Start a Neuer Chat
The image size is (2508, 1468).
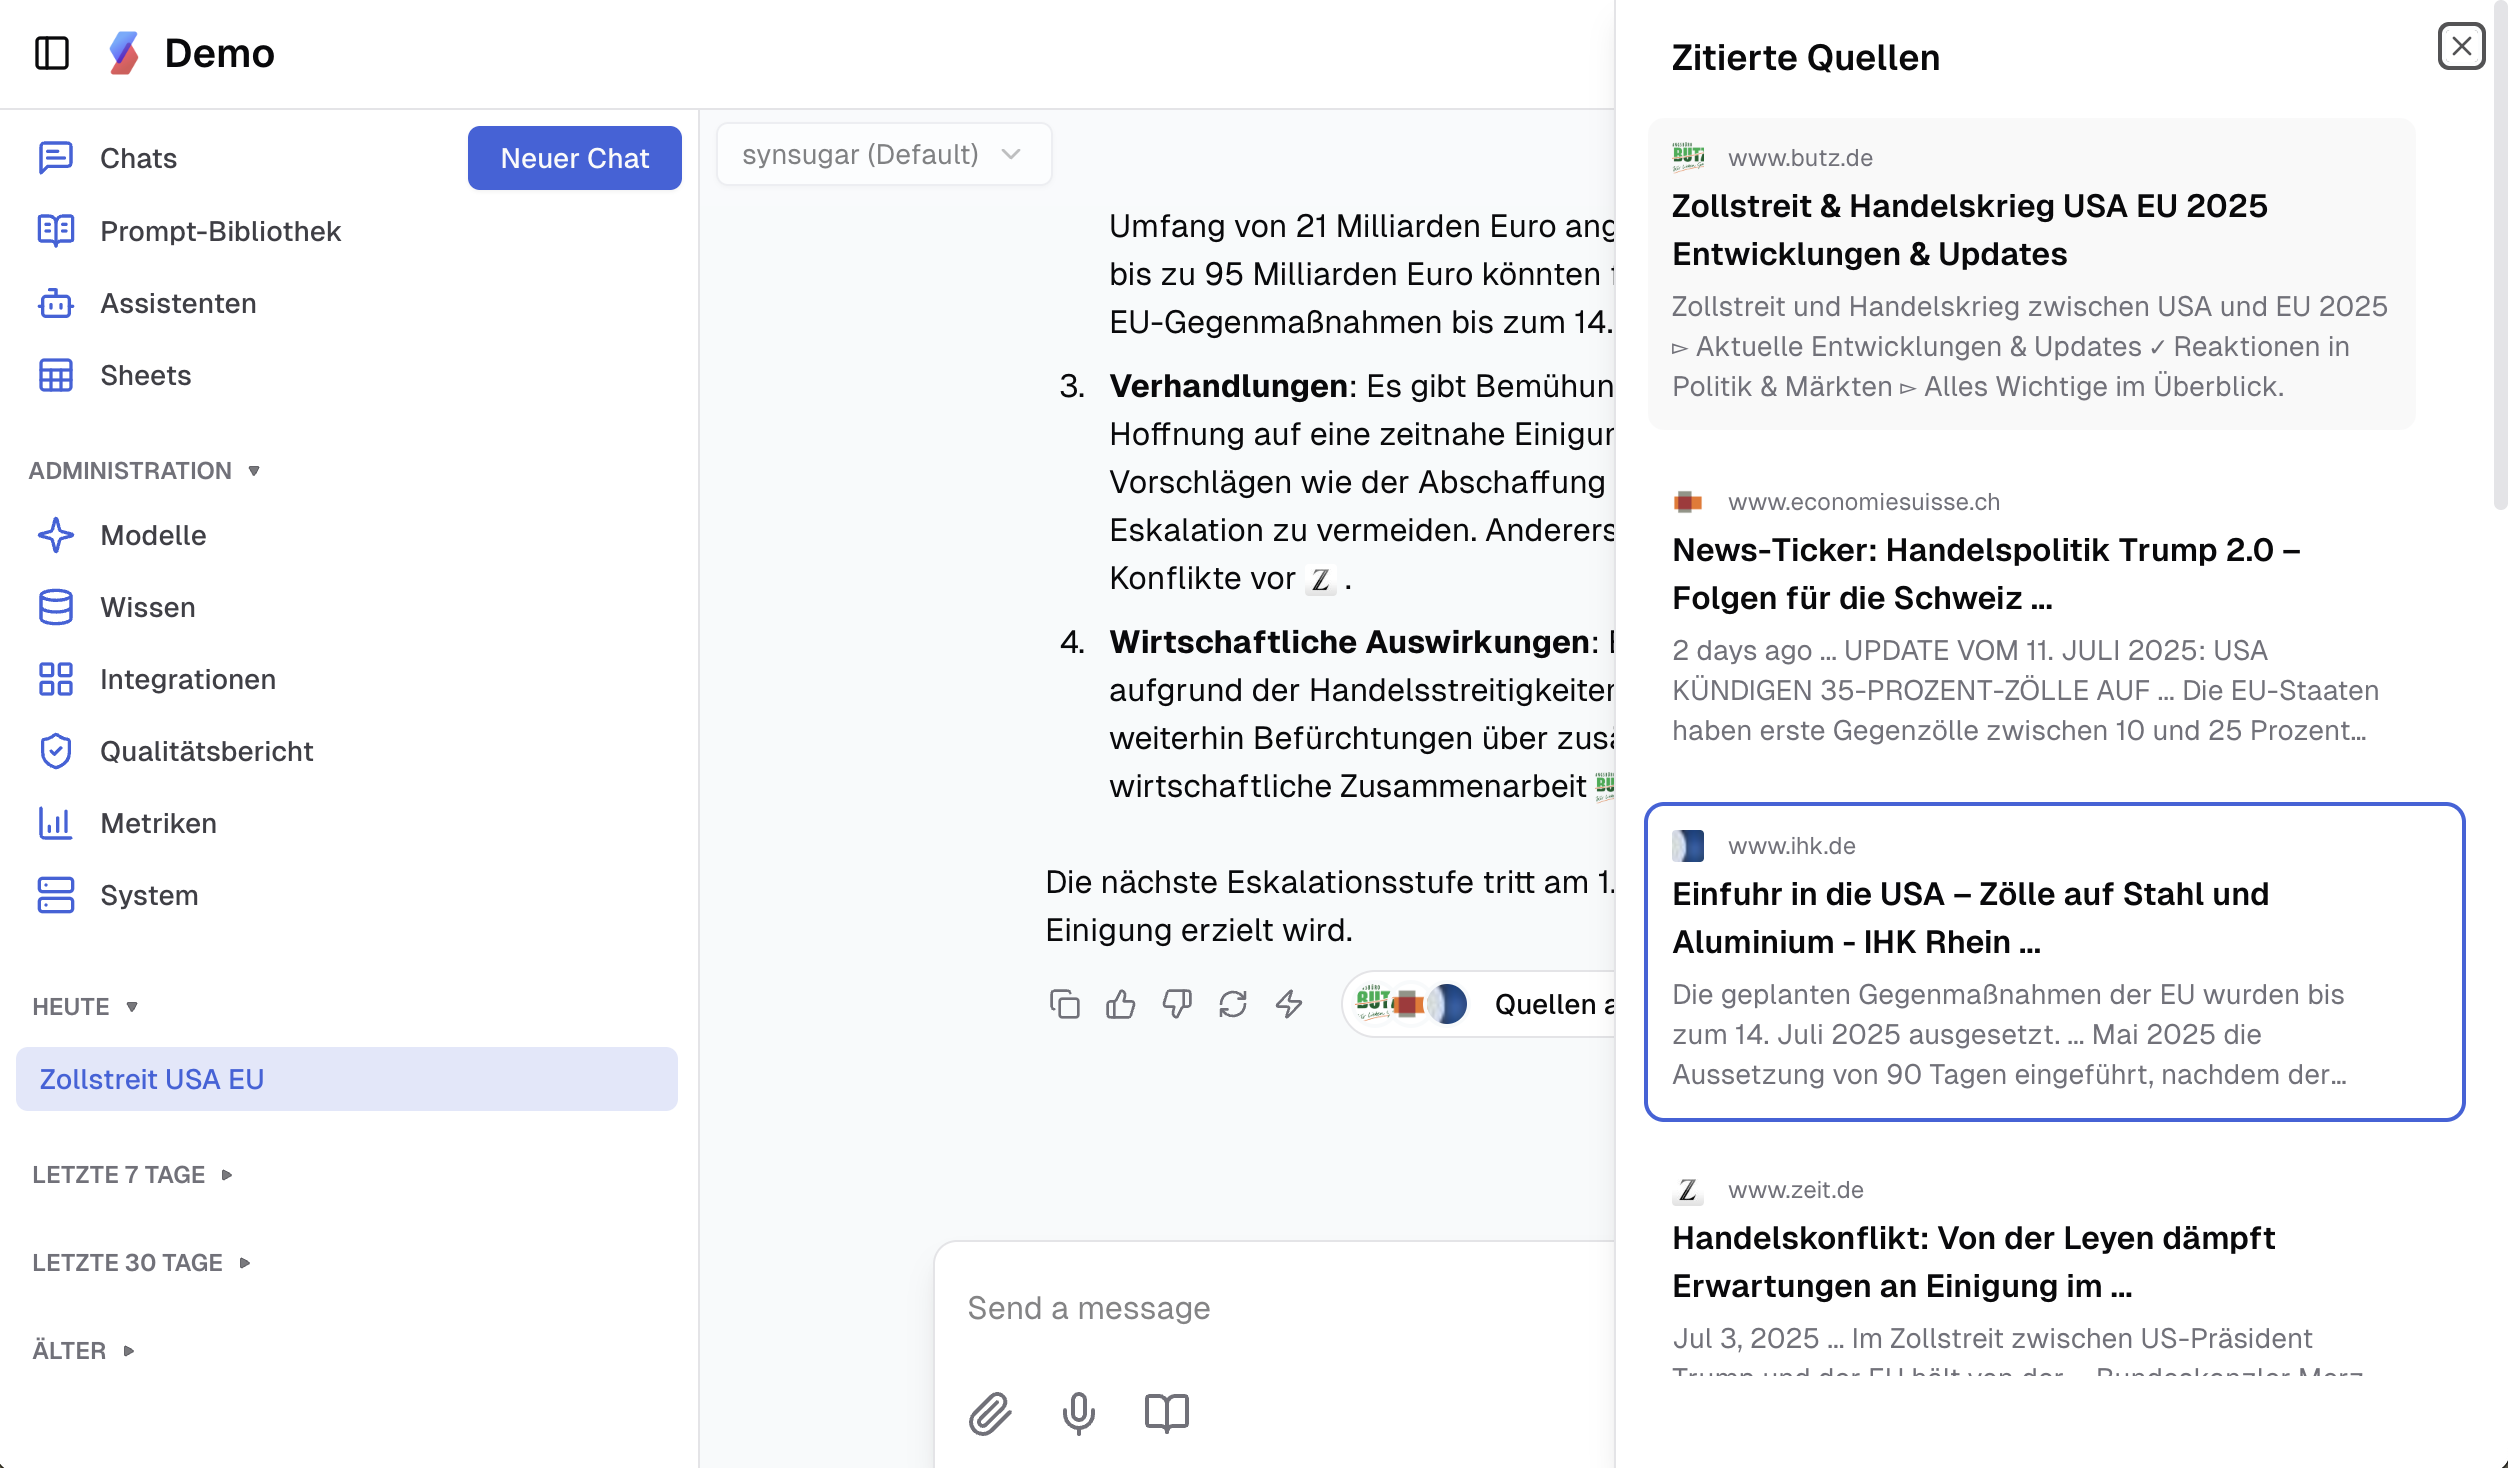pos(574,157)
